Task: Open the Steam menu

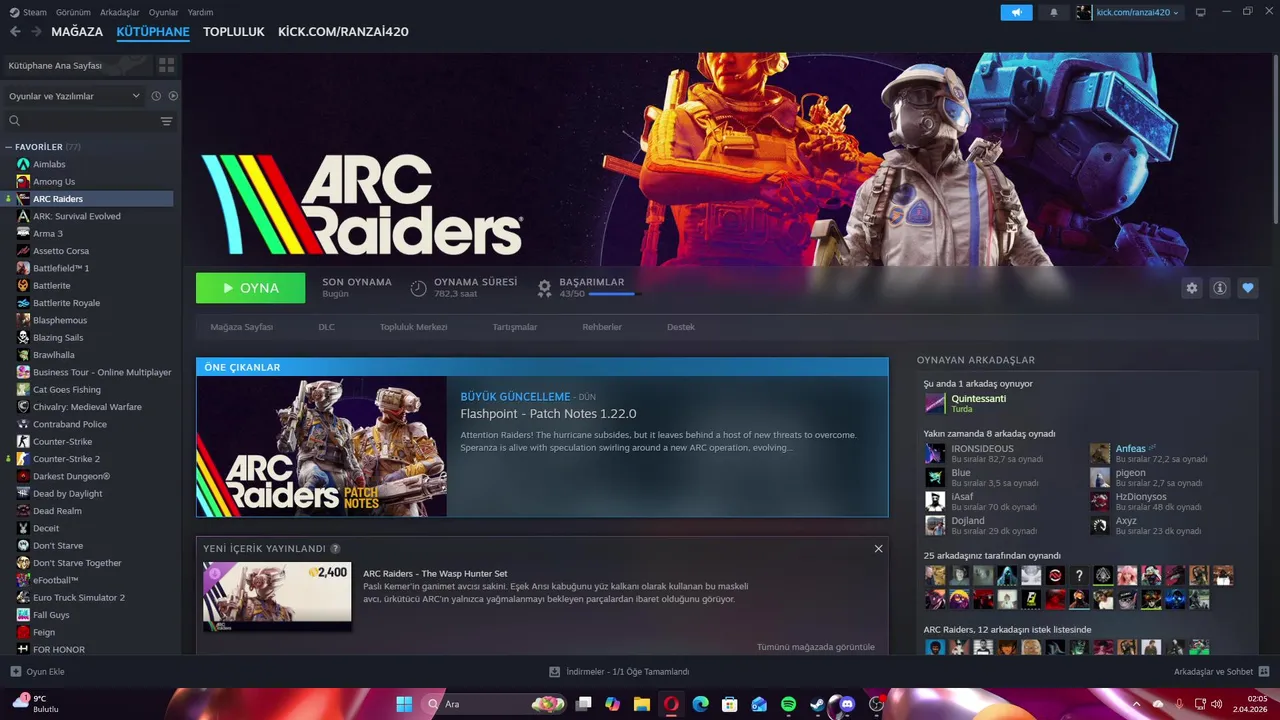Action: [28, 12]
